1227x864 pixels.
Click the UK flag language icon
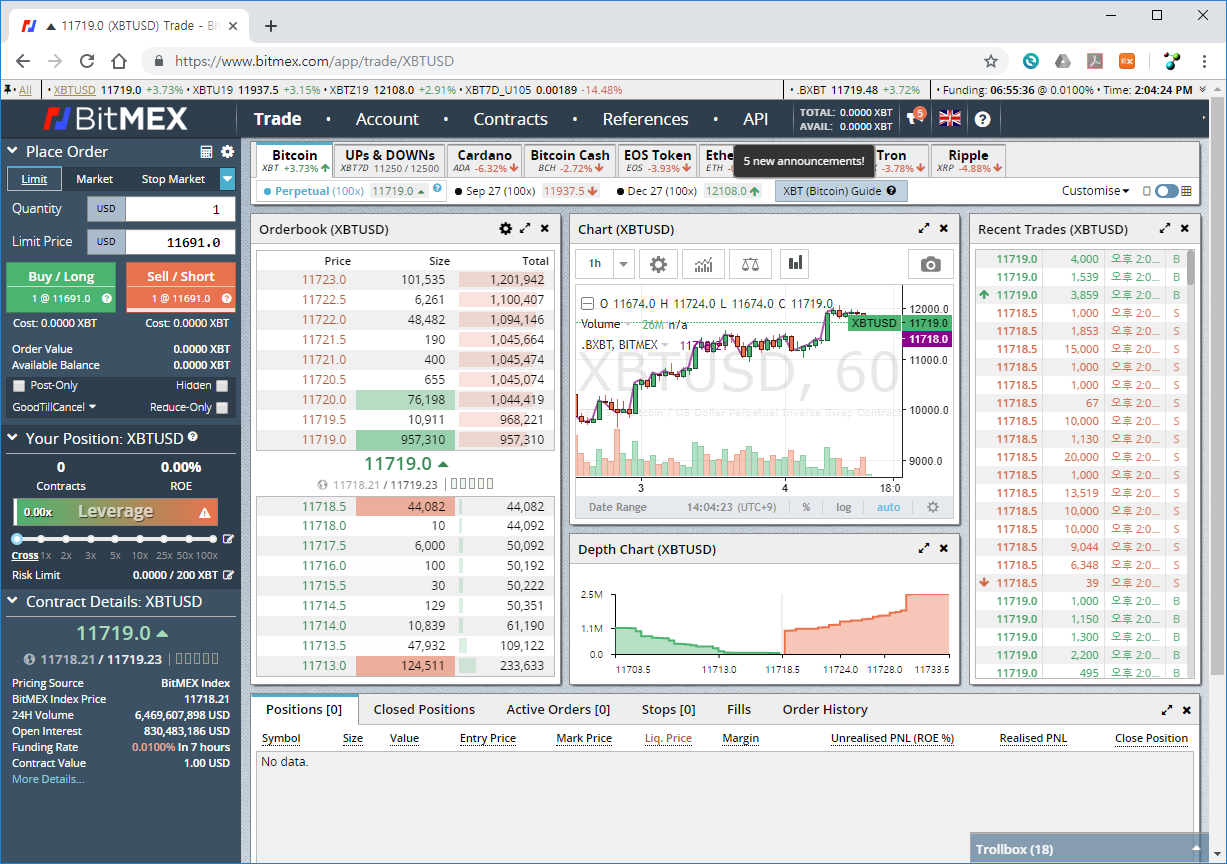pyautogui.click(x=950, y=118)
